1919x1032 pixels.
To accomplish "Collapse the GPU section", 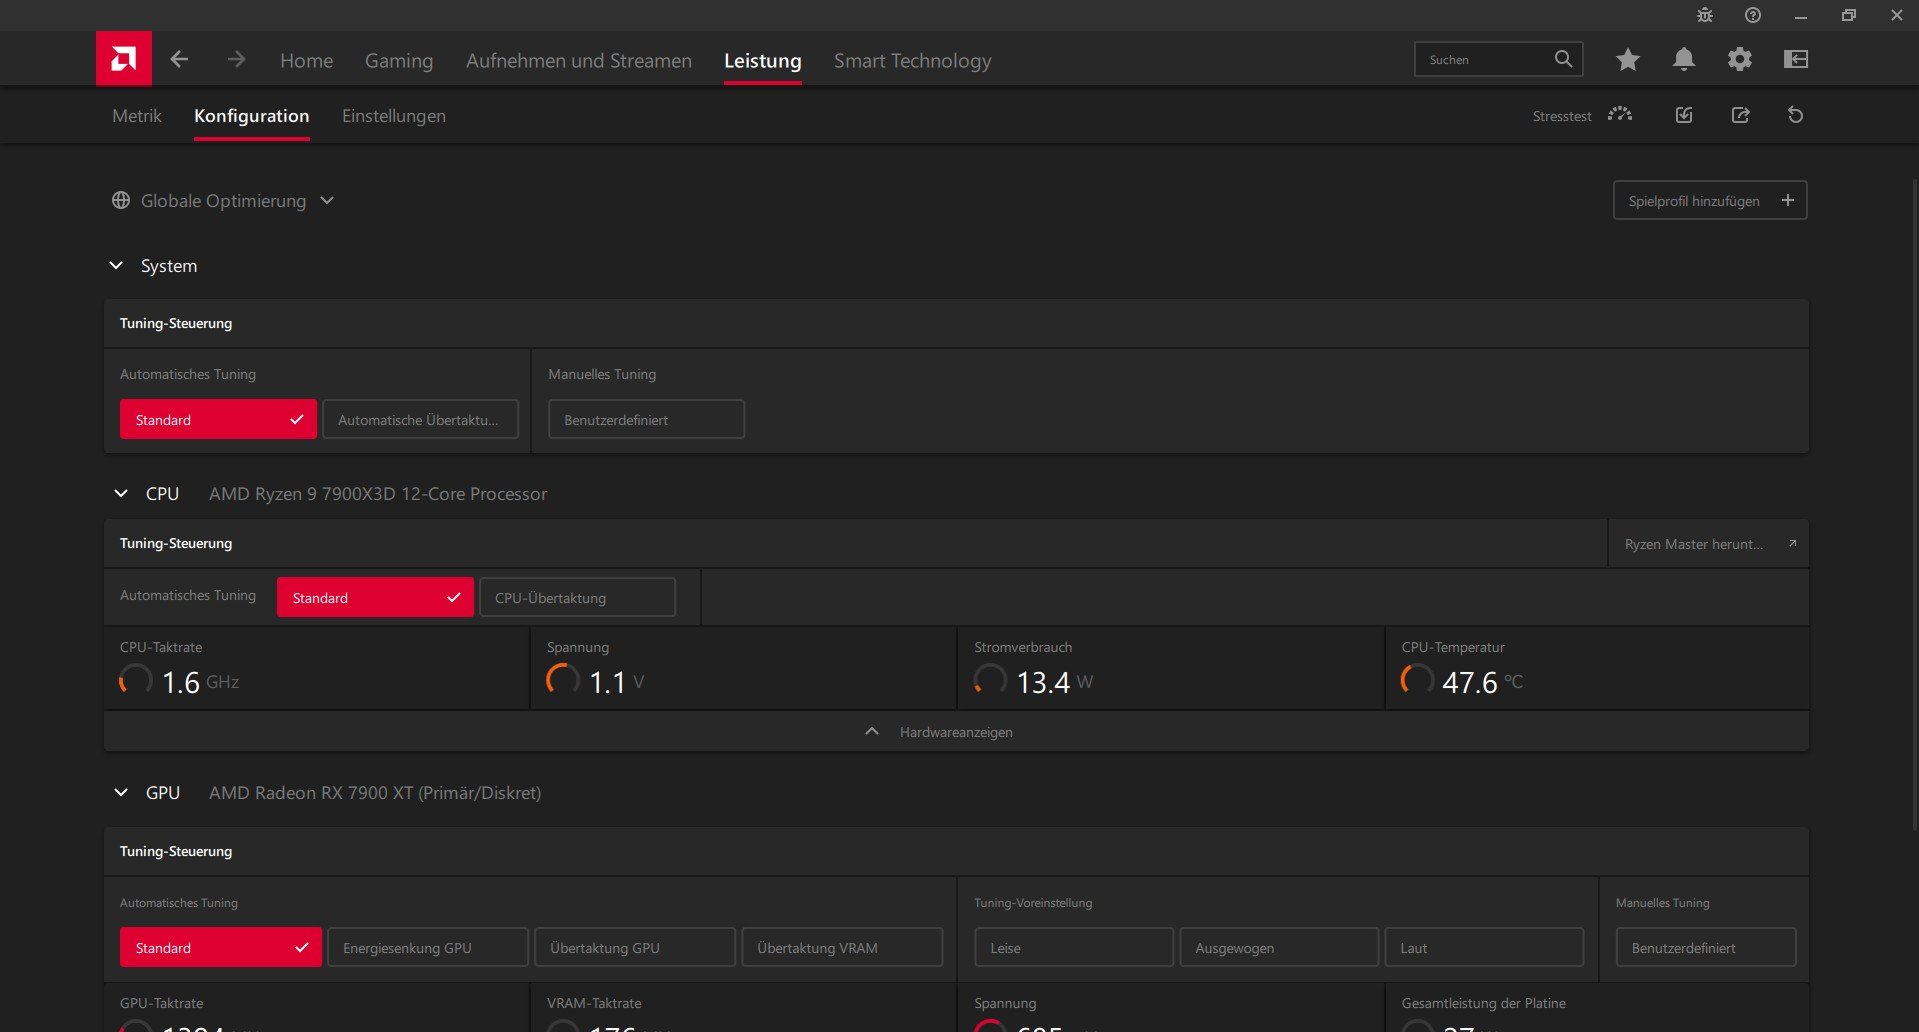I will pyautogui.click(x=121, y=792).
